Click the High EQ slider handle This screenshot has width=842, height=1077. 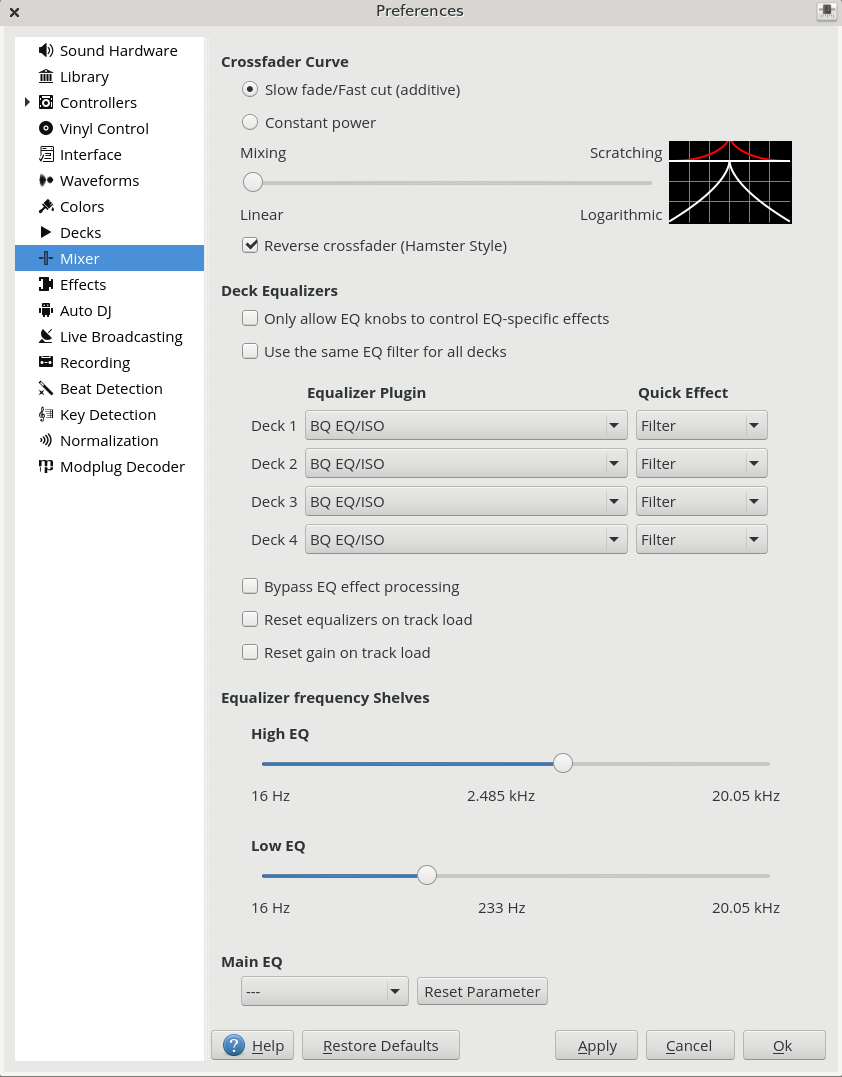(x=563, y=764)
